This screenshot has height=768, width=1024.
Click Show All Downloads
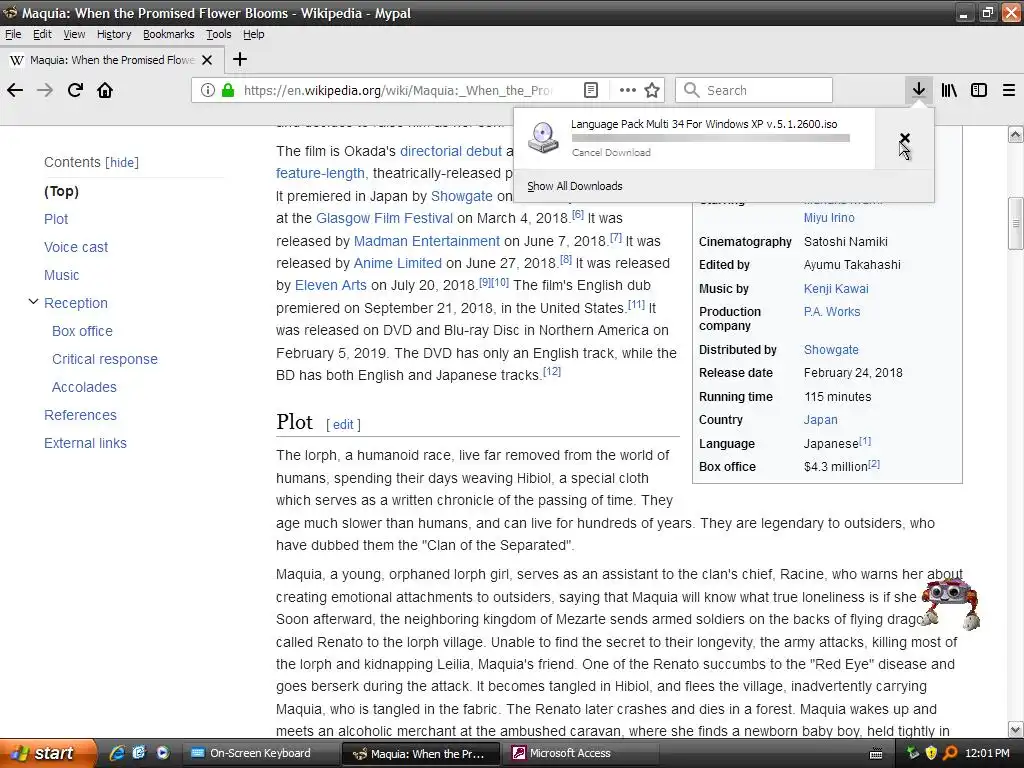575,186
